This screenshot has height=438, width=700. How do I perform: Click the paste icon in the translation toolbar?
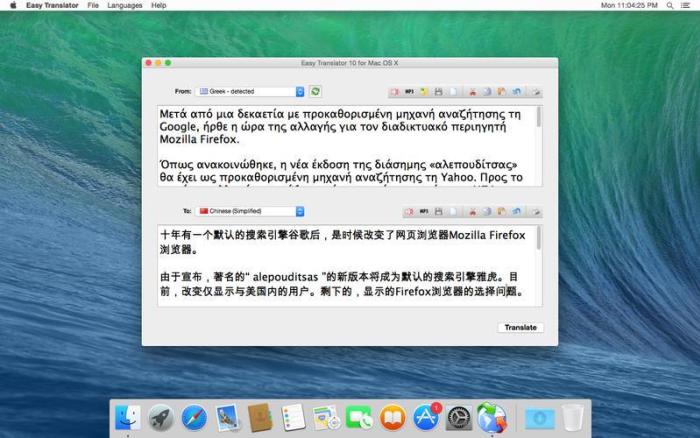pos(502,212)
